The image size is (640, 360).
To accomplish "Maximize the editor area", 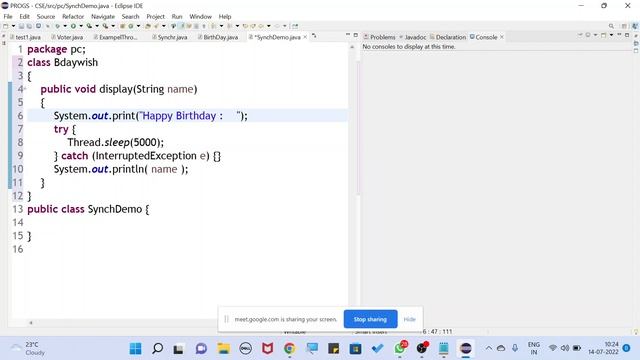I will pyautogui.click(x=356, y=35).
